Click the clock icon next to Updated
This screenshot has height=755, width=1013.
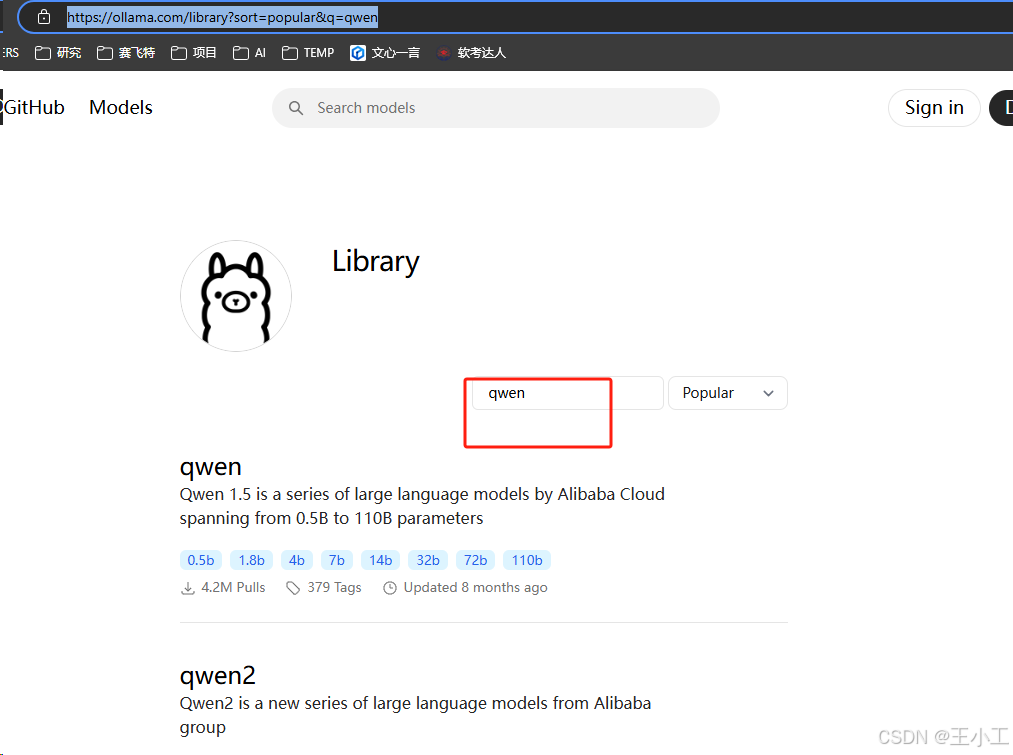click(390, 588)
